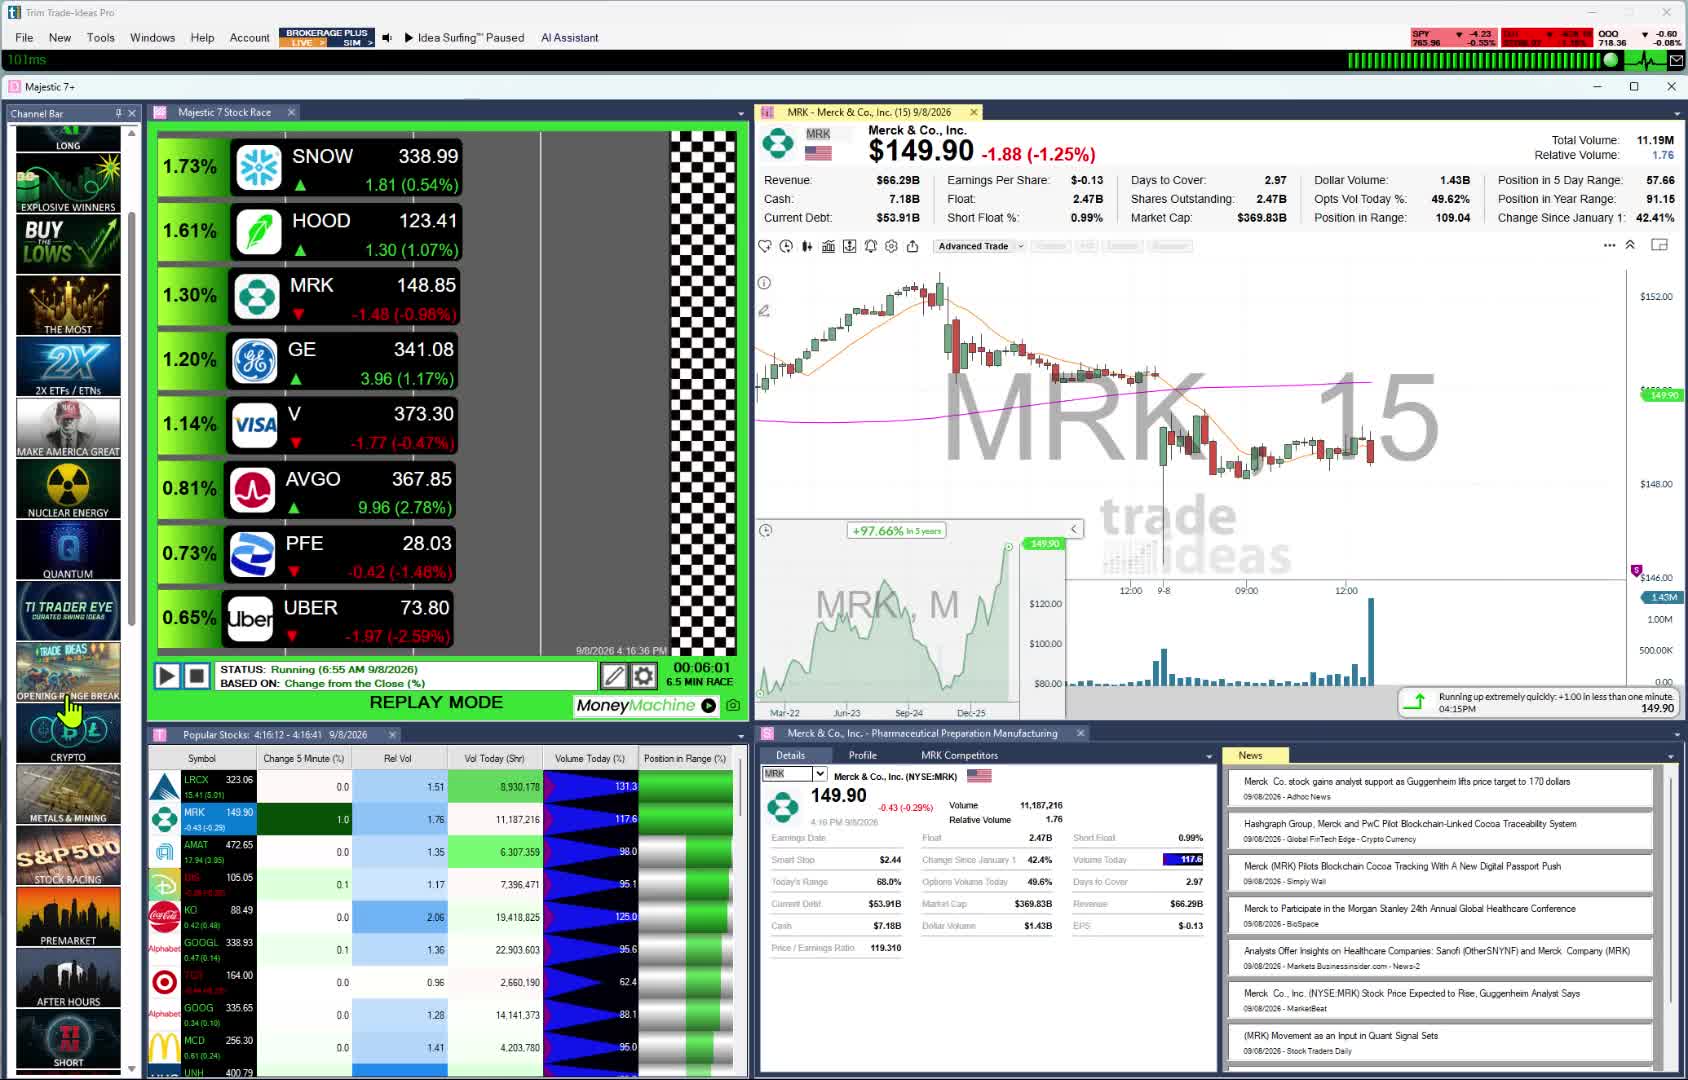Switch brokerage to SIM mode

pos(351,43)
